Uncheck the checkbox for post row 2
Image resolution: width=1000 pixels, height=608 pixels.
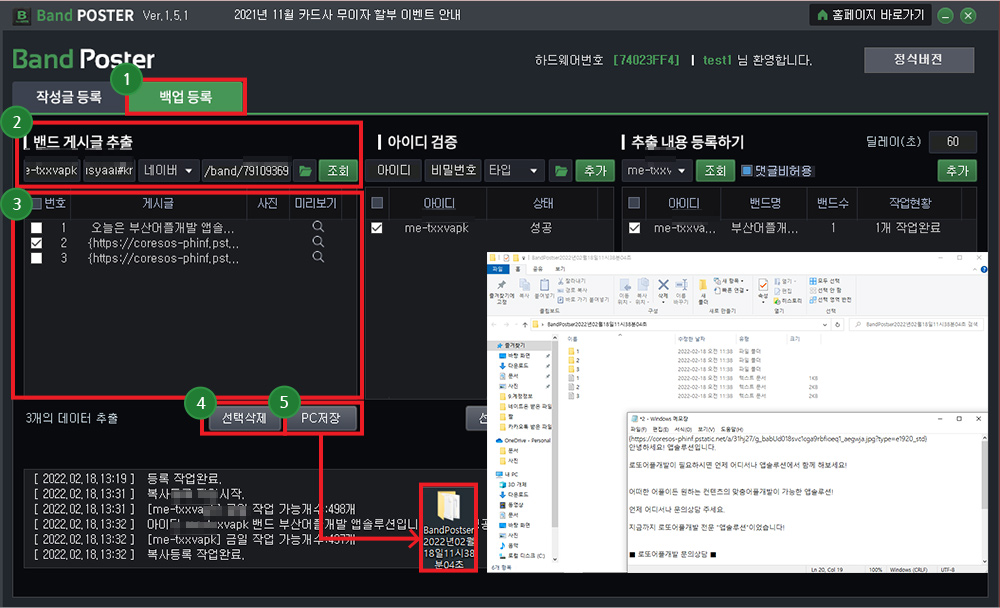[36, 242]
